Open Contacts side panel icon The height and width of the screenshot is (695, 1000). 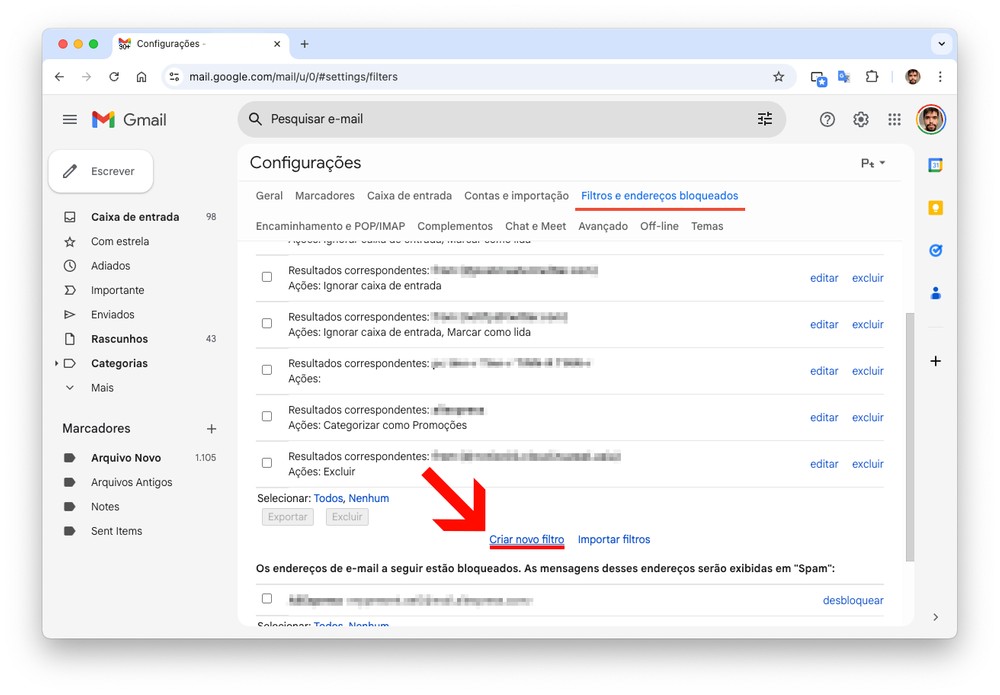(x=935, y=293)
